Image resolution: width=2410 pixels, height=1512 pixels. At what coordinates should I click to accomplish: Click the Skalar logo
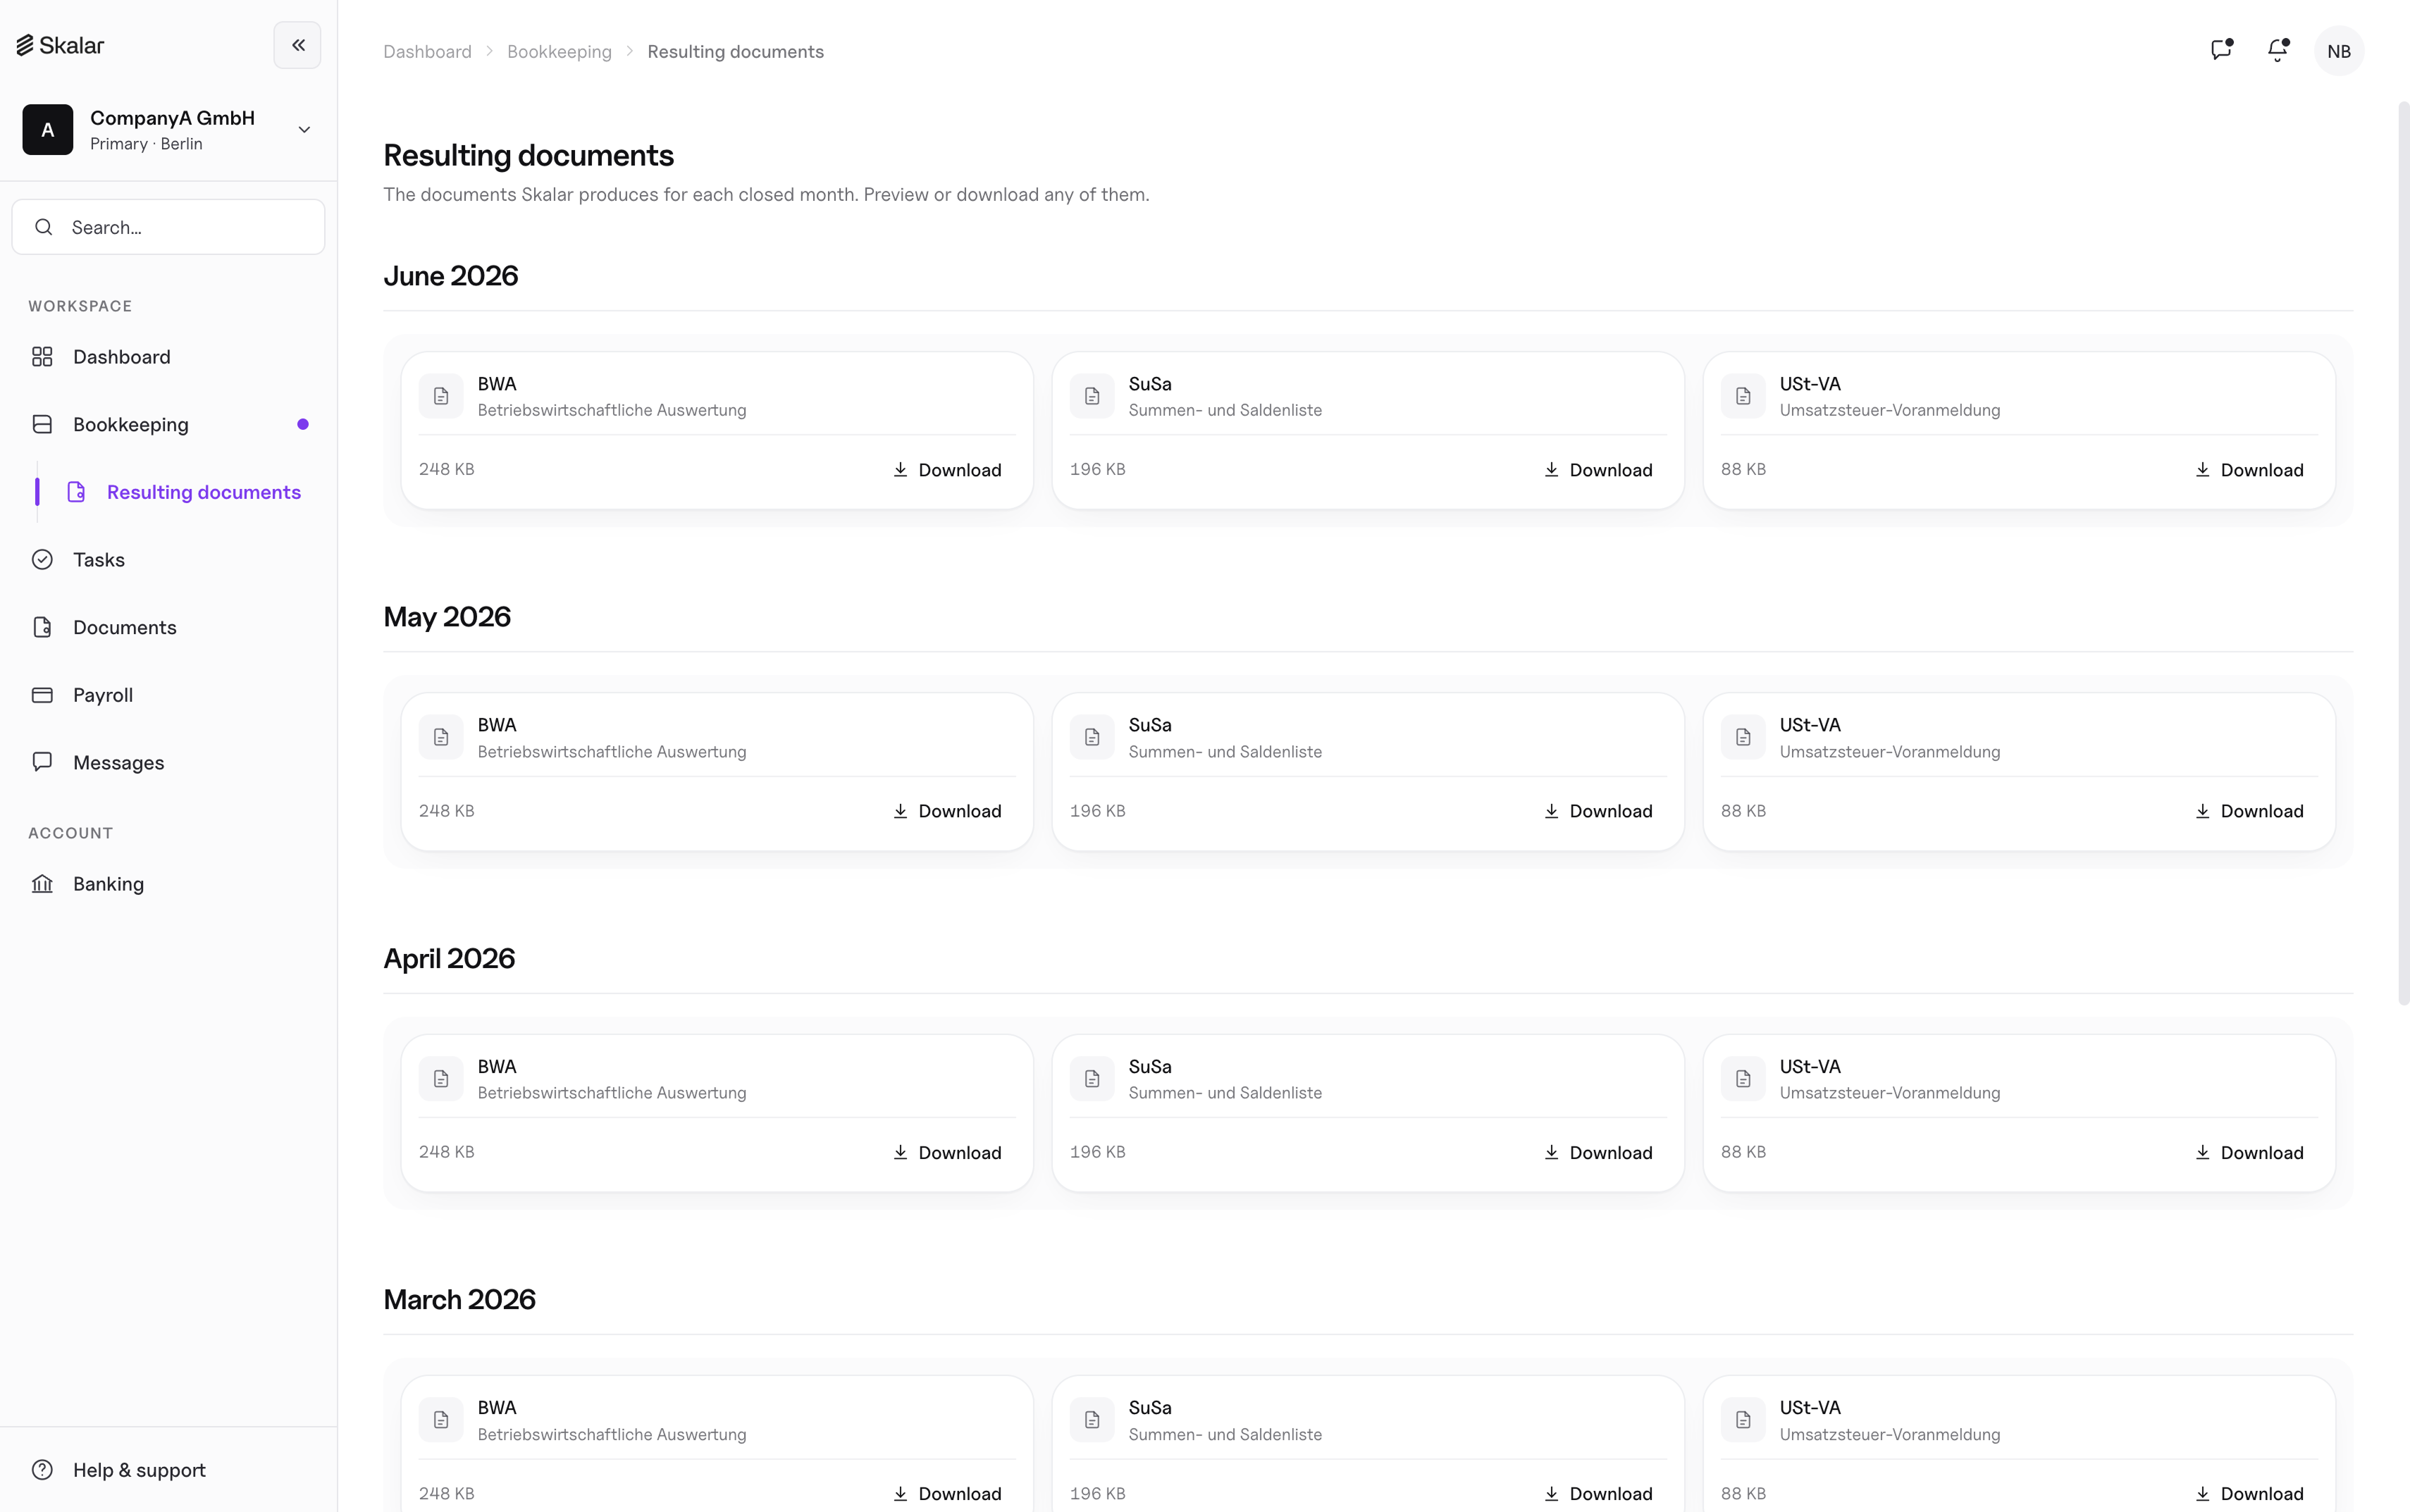click(x=60, y=45)
